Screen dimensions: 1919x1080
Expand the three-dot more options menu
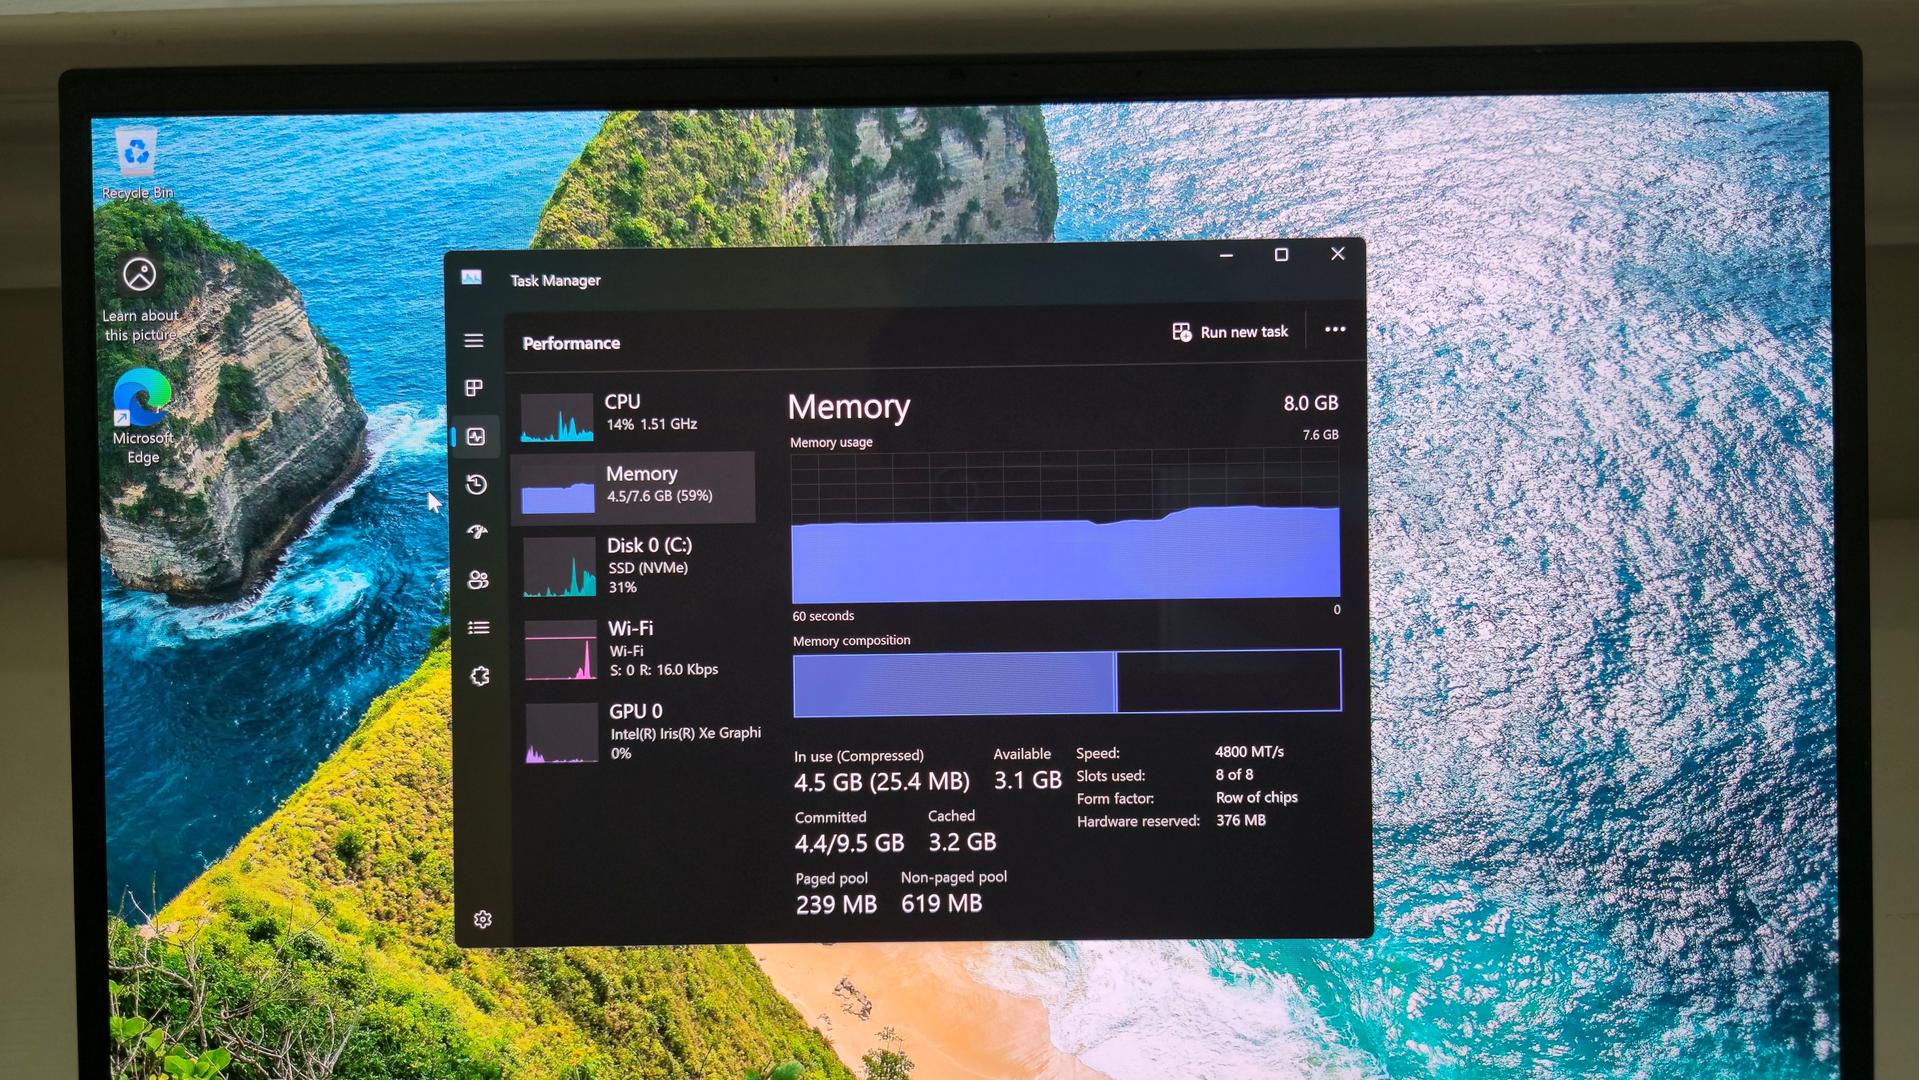[x=1334, y=330]
